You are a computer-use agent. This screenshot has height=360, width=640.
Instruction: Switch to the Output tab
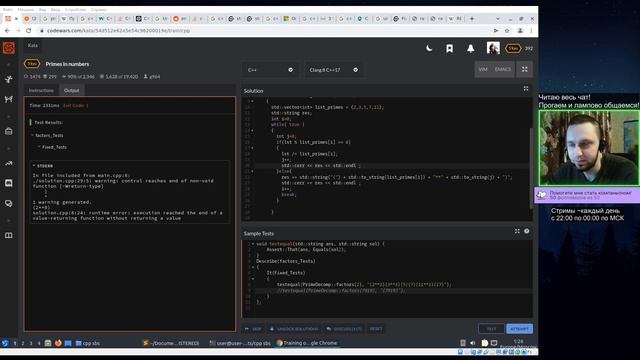click(71, 90)
